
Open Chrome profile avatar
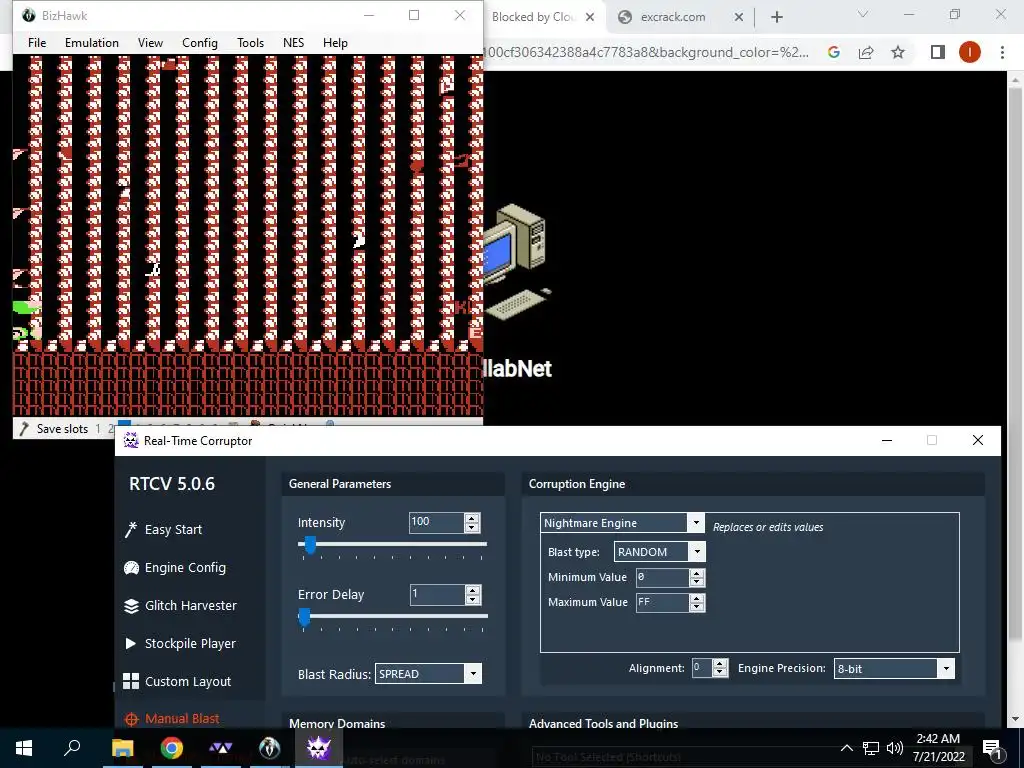point(970,52)
